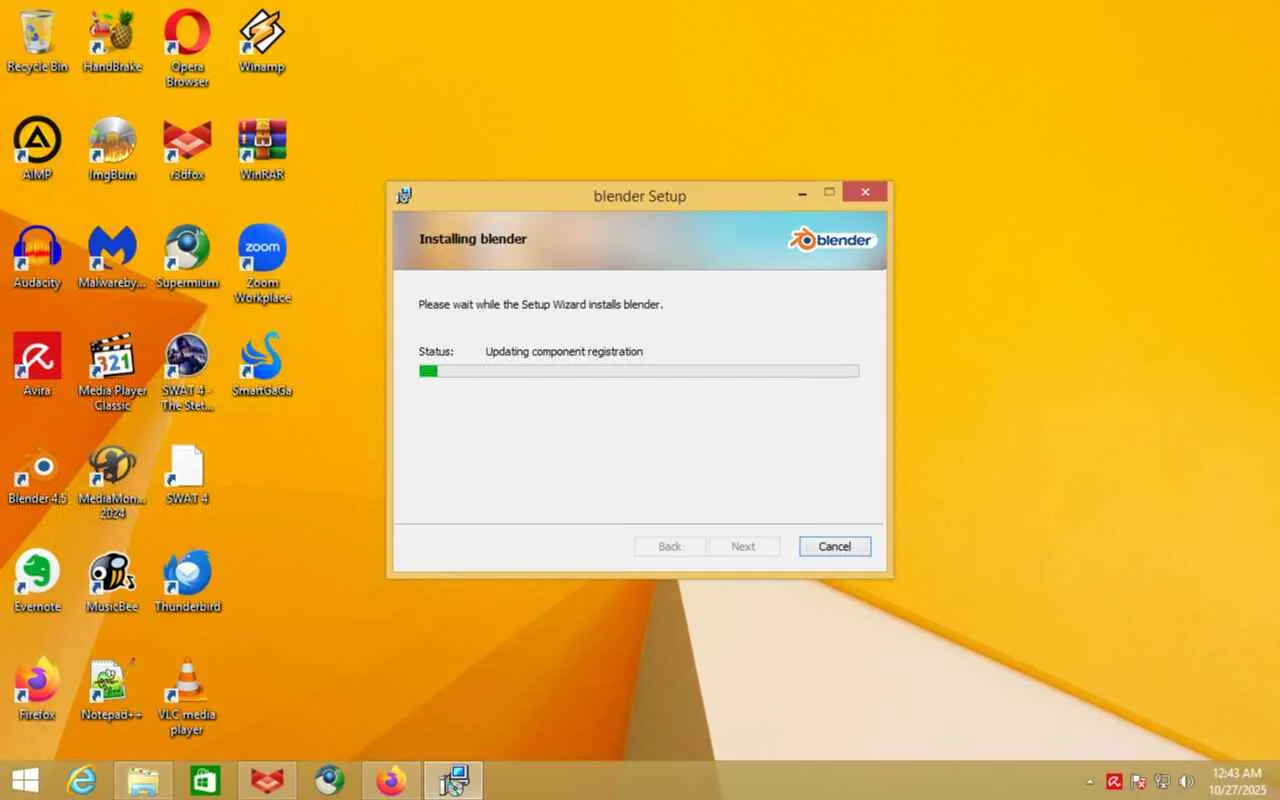Select the VLC media player desktop shortcut
This screenshot has width=1280, height=800.
click(187, 697)
